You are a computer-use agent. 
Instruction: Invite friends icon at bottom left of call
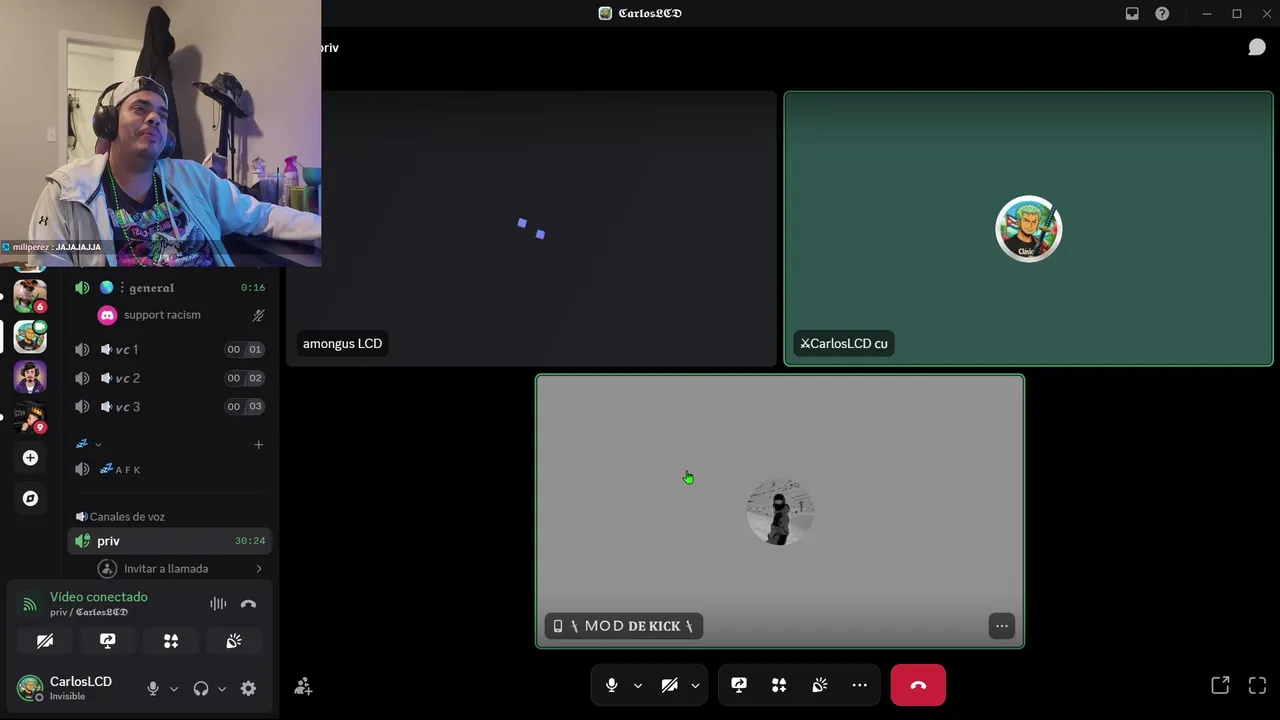pyautogui.click(x=303, y=686)
